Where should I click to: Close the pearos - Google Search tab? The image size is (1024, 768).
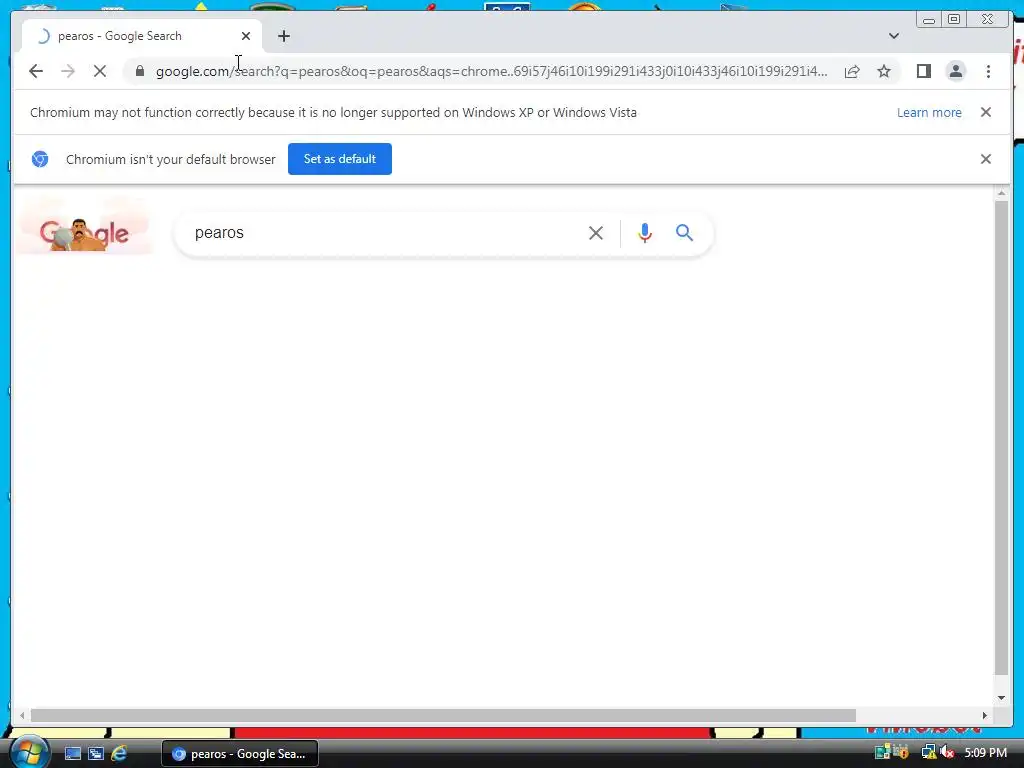click(x=246, y=36)
